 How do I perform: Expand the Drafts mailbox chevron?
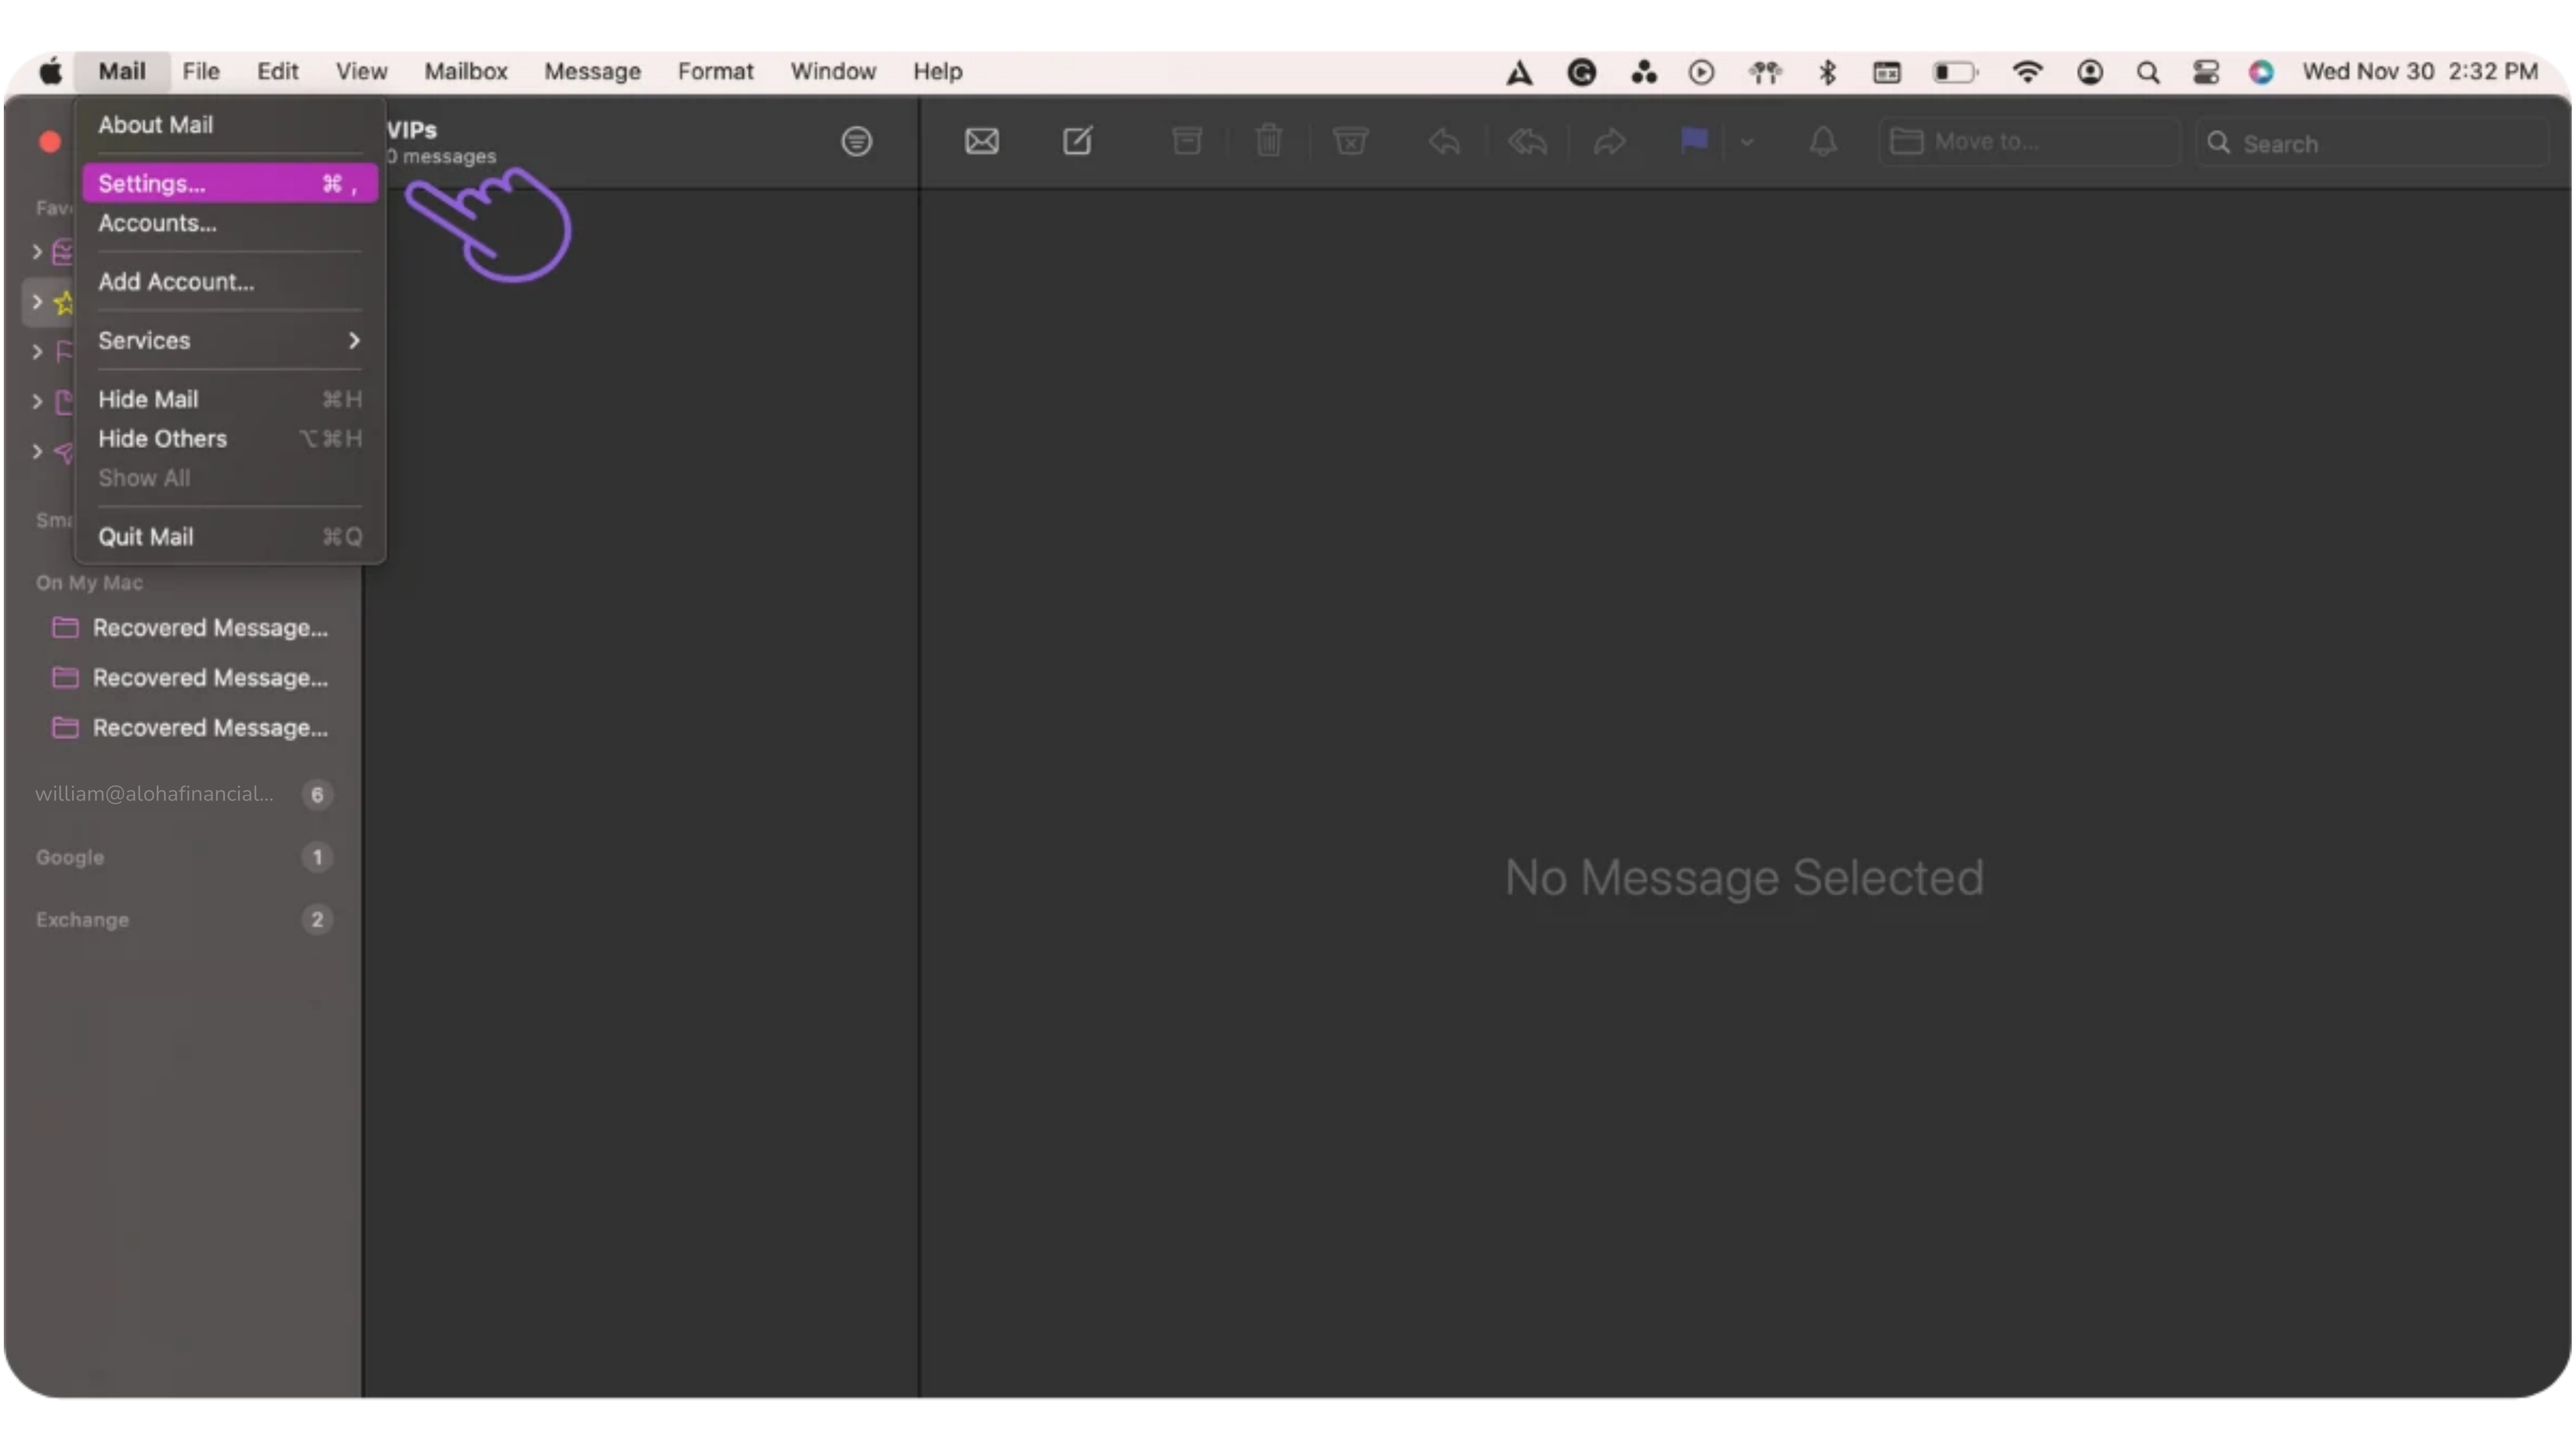[37, 402]
